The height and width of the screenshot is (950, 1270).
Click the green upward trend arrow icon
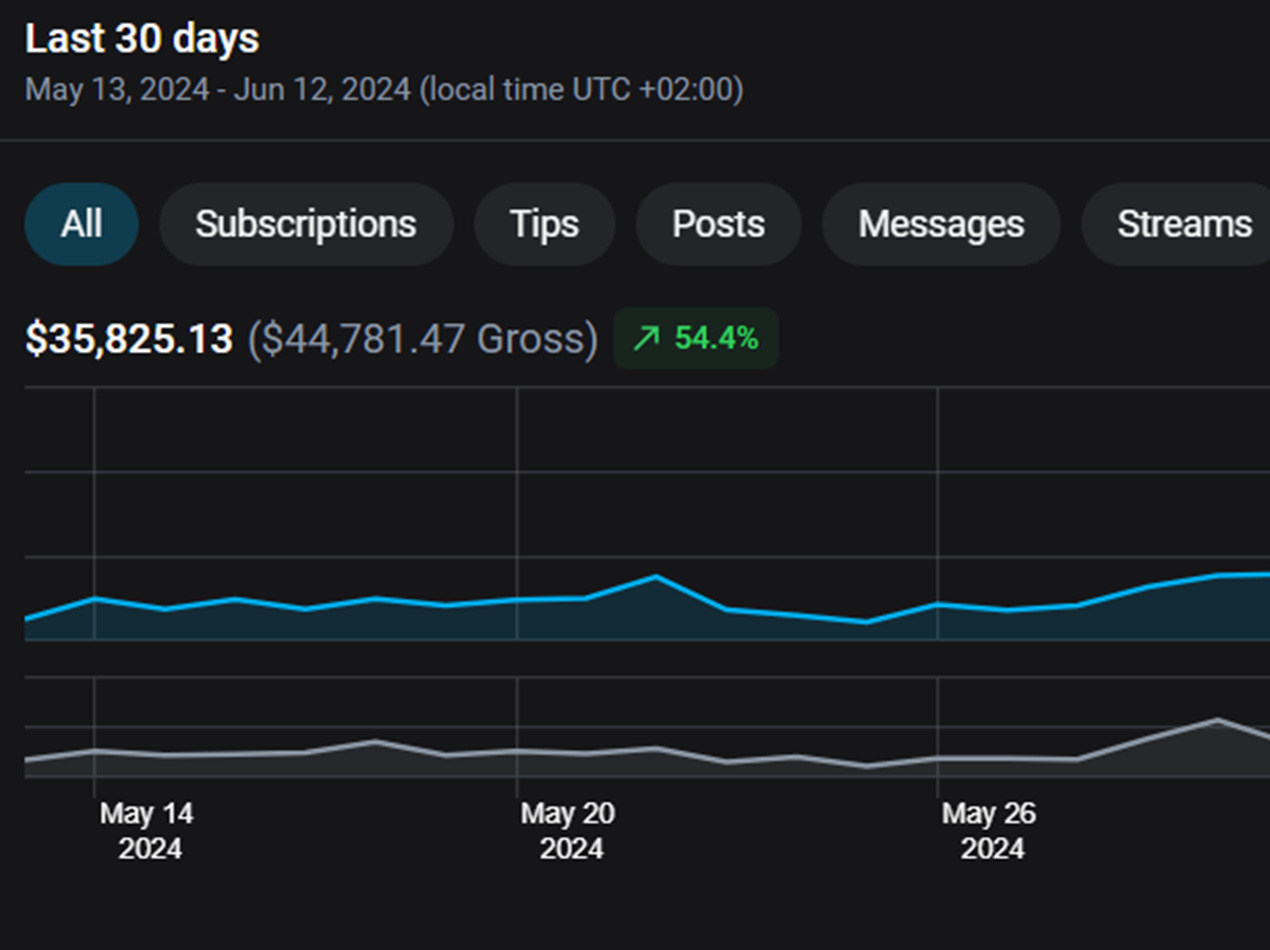646,339
